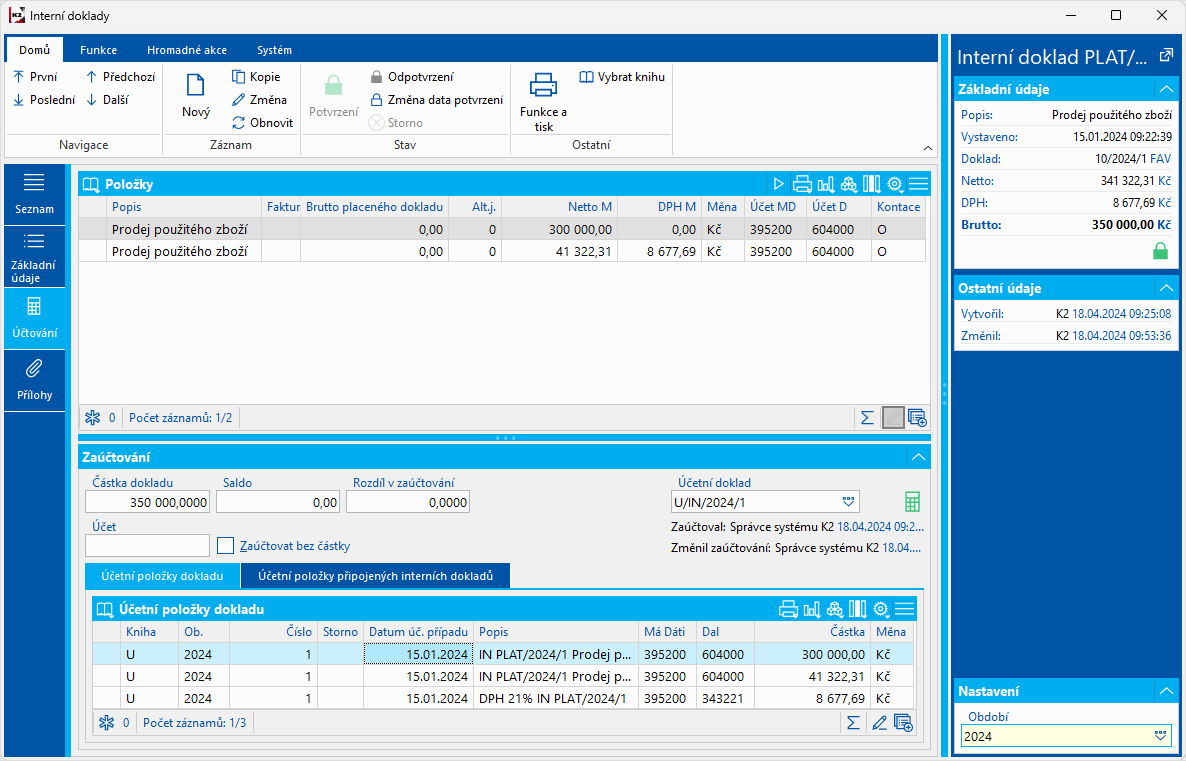Click Vybrat knihu button

coord(622,77)
